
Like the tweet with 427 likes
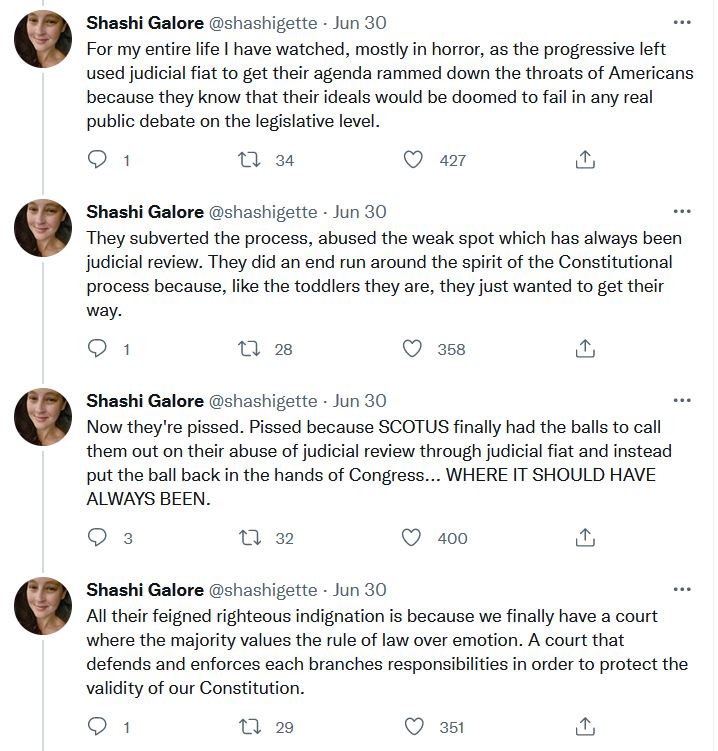(x=411, y=159)
